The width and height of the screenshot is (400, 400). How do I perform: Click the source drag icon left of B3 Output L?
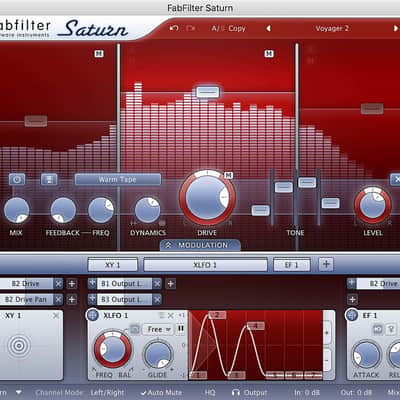[x=92, y=299]
